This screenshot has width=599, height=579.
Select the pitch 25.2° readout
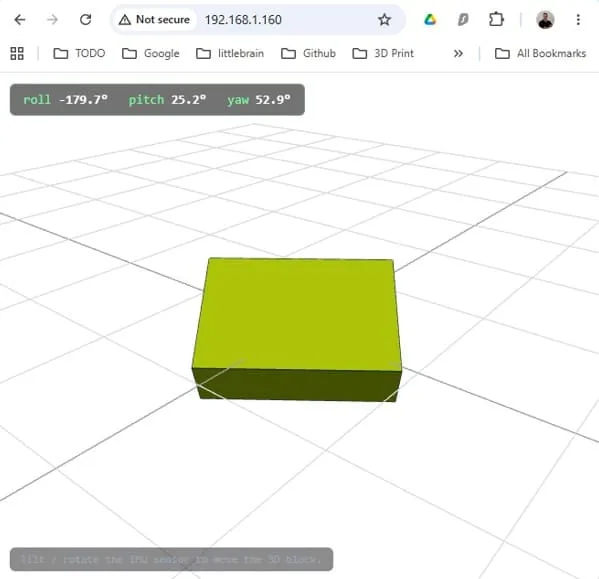click(x=167, y=100)
